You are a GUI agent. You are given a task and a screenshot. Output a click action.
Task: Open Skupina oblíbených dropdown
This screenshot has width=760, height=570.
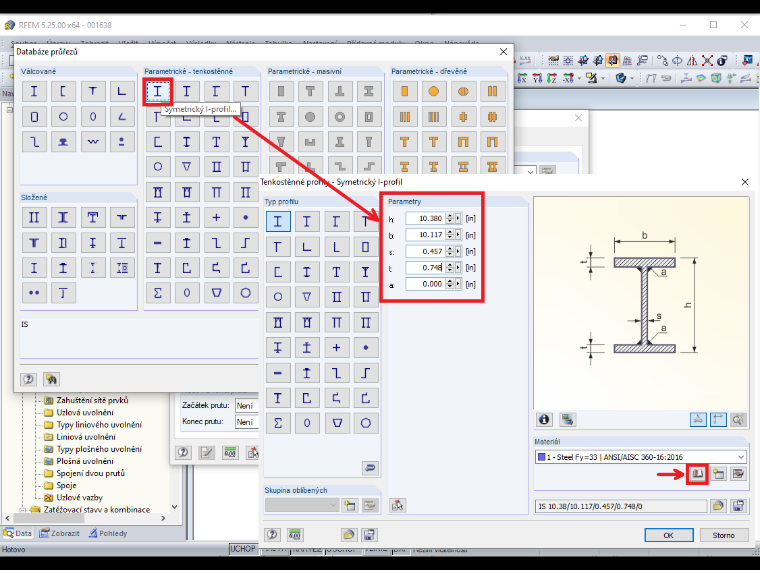tap(333, 506)
